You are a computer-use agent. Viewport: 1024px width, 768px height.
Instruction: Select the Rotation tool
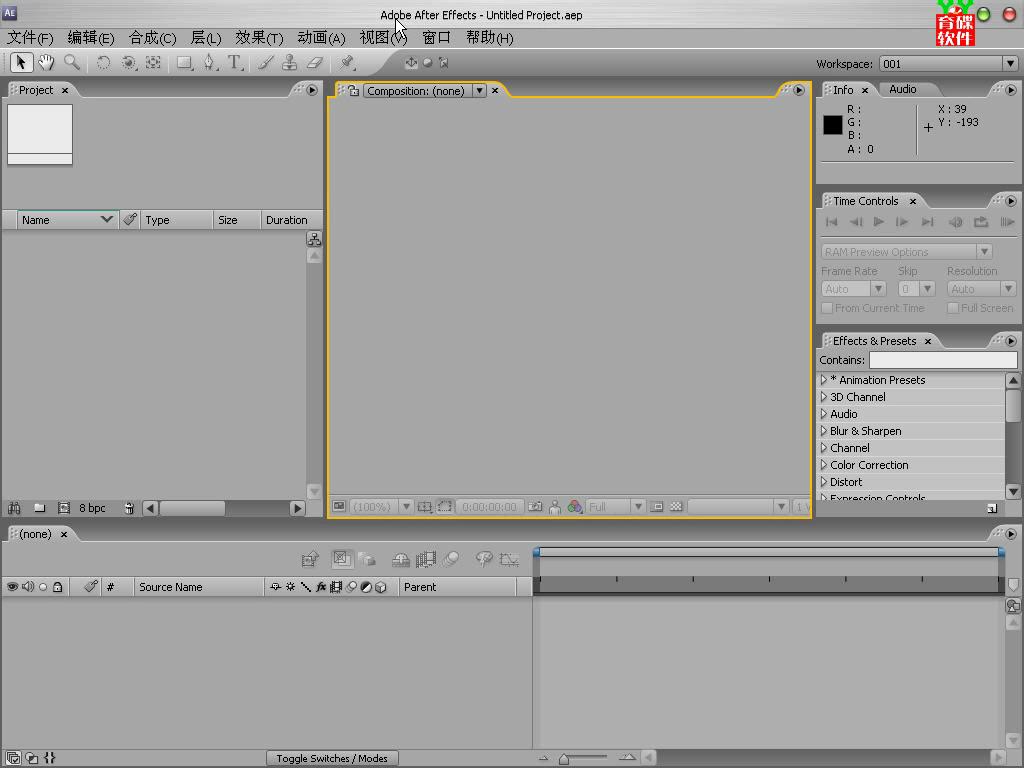[x=103, y=63]
